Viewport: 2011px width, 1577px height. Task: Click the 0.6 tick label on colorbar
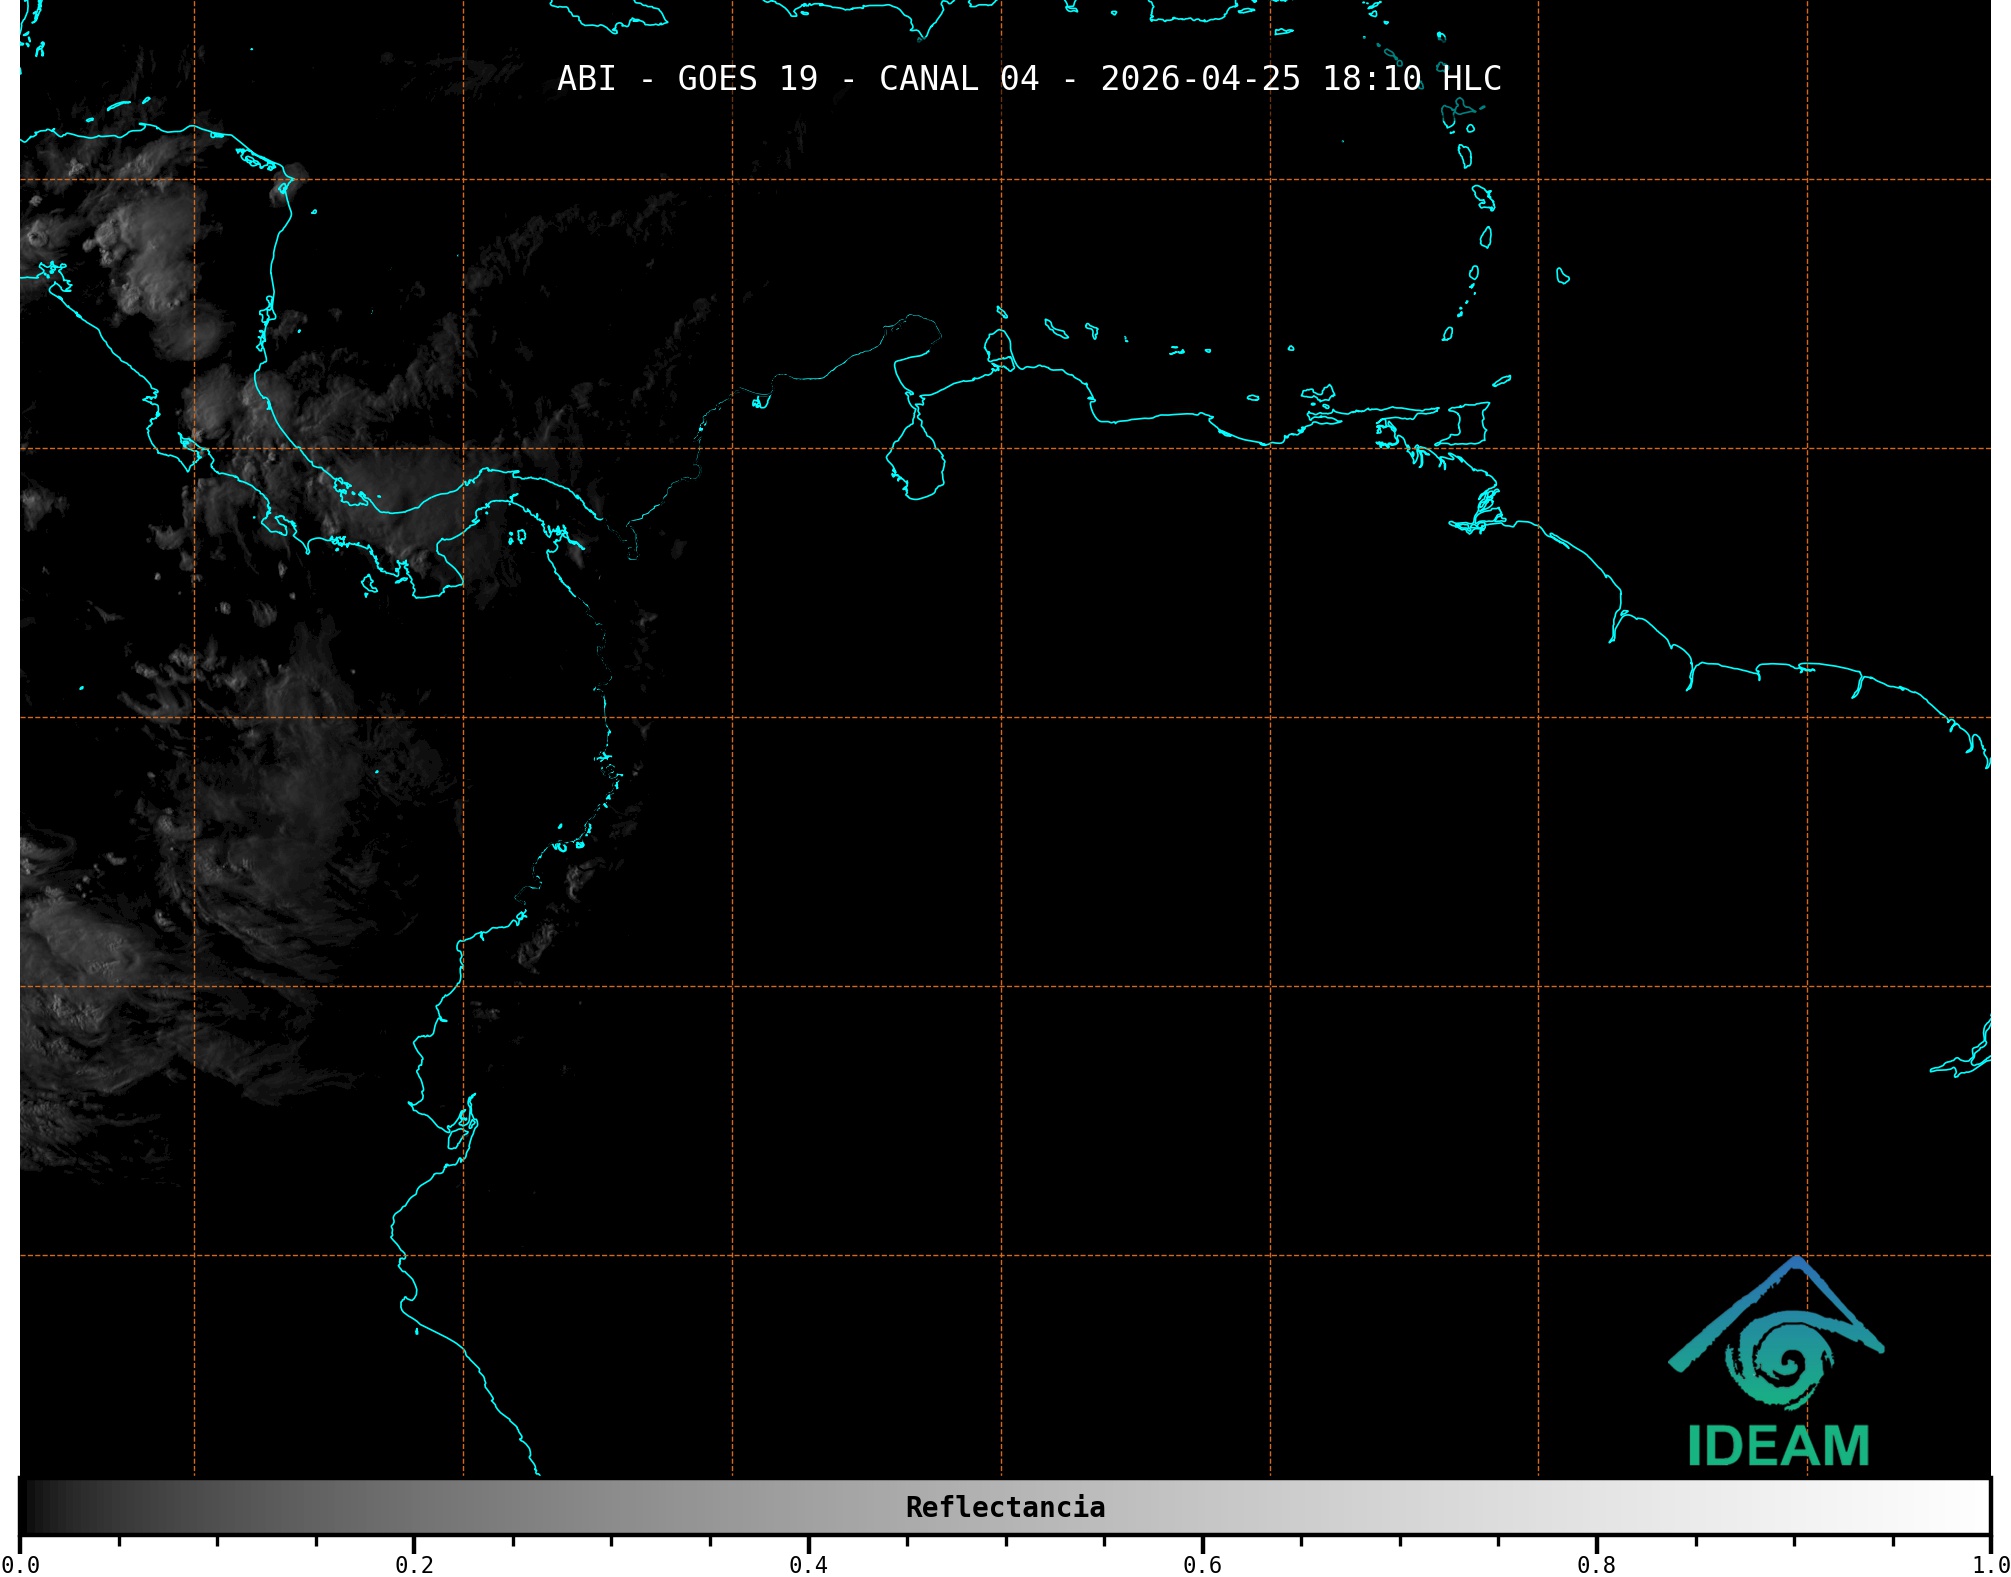pyautogui.click(x=1202, y=1565)
